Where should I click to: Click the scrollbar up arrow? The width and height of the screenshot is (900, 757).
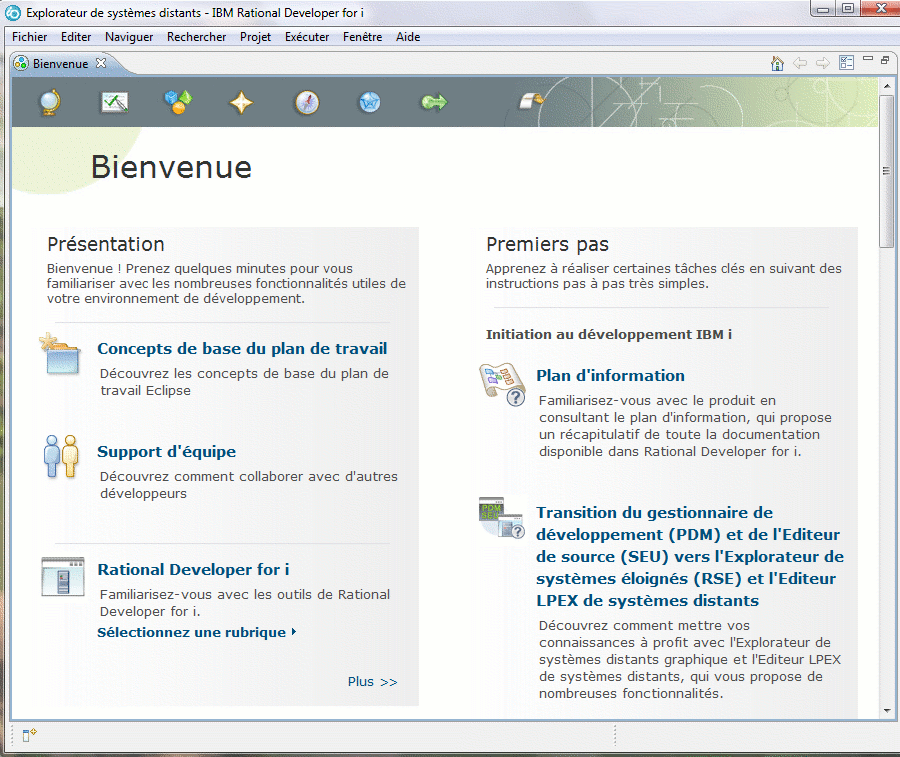[887, 86]
